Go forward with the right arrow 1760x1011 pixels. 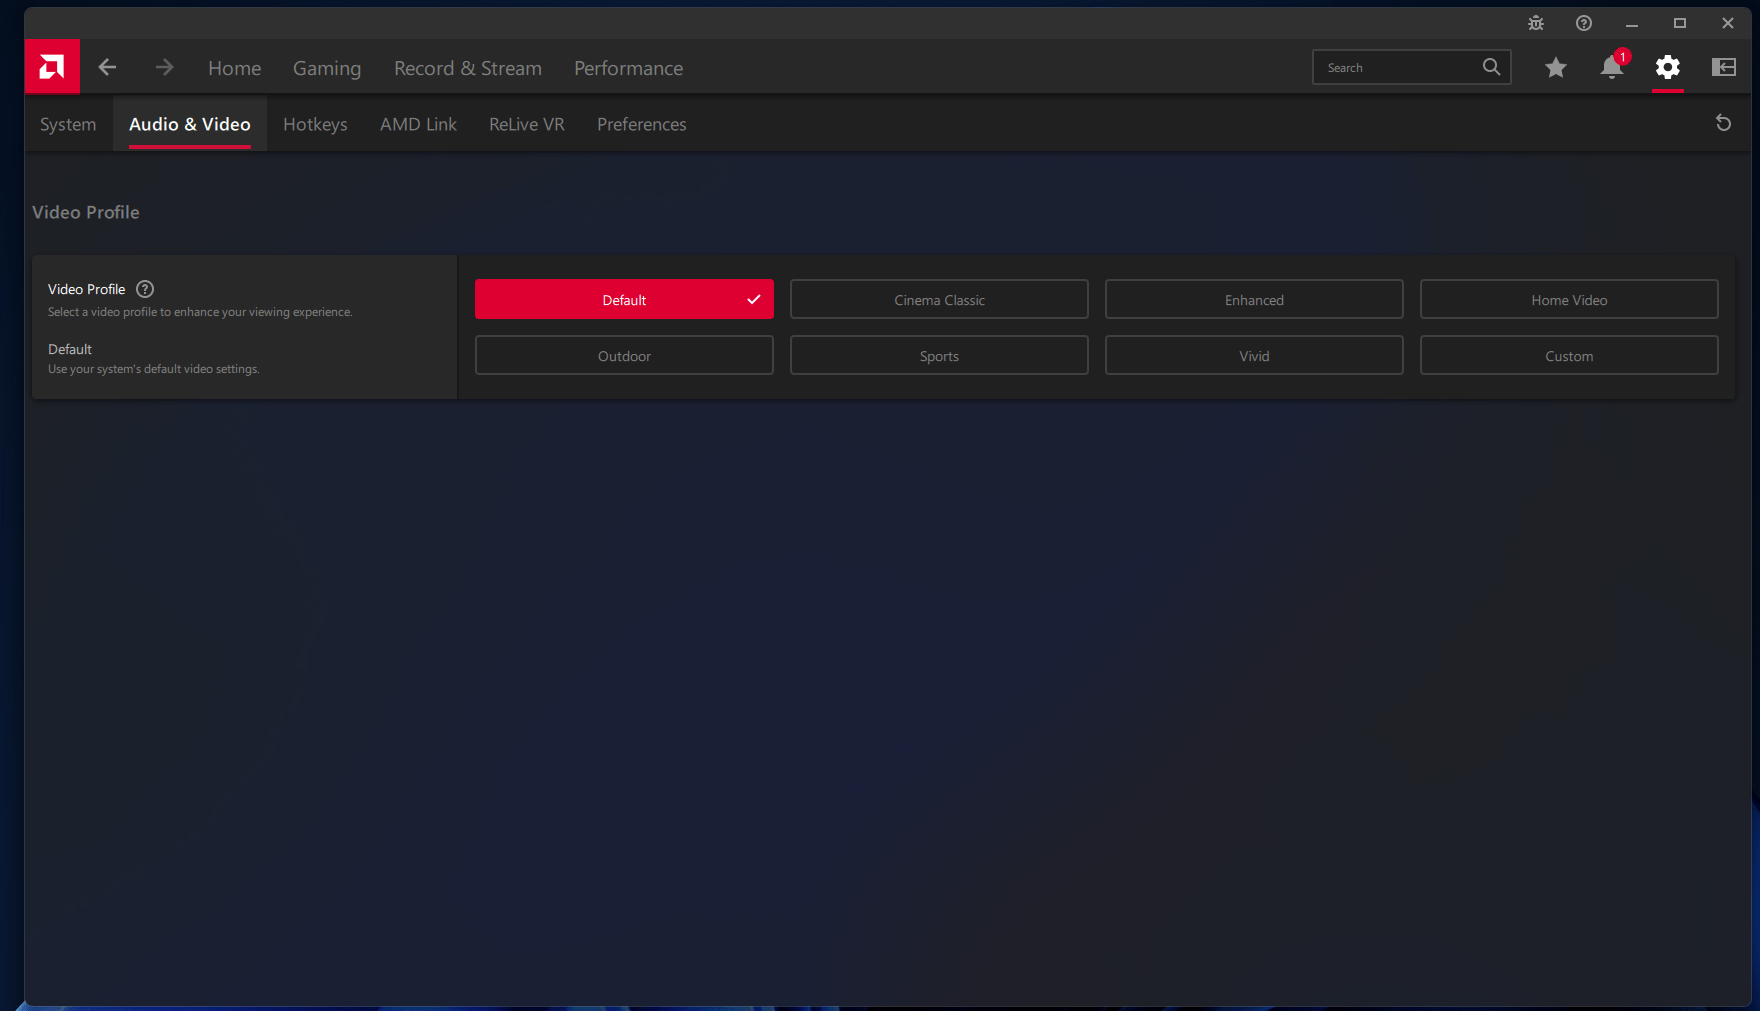tap(165, 67)
